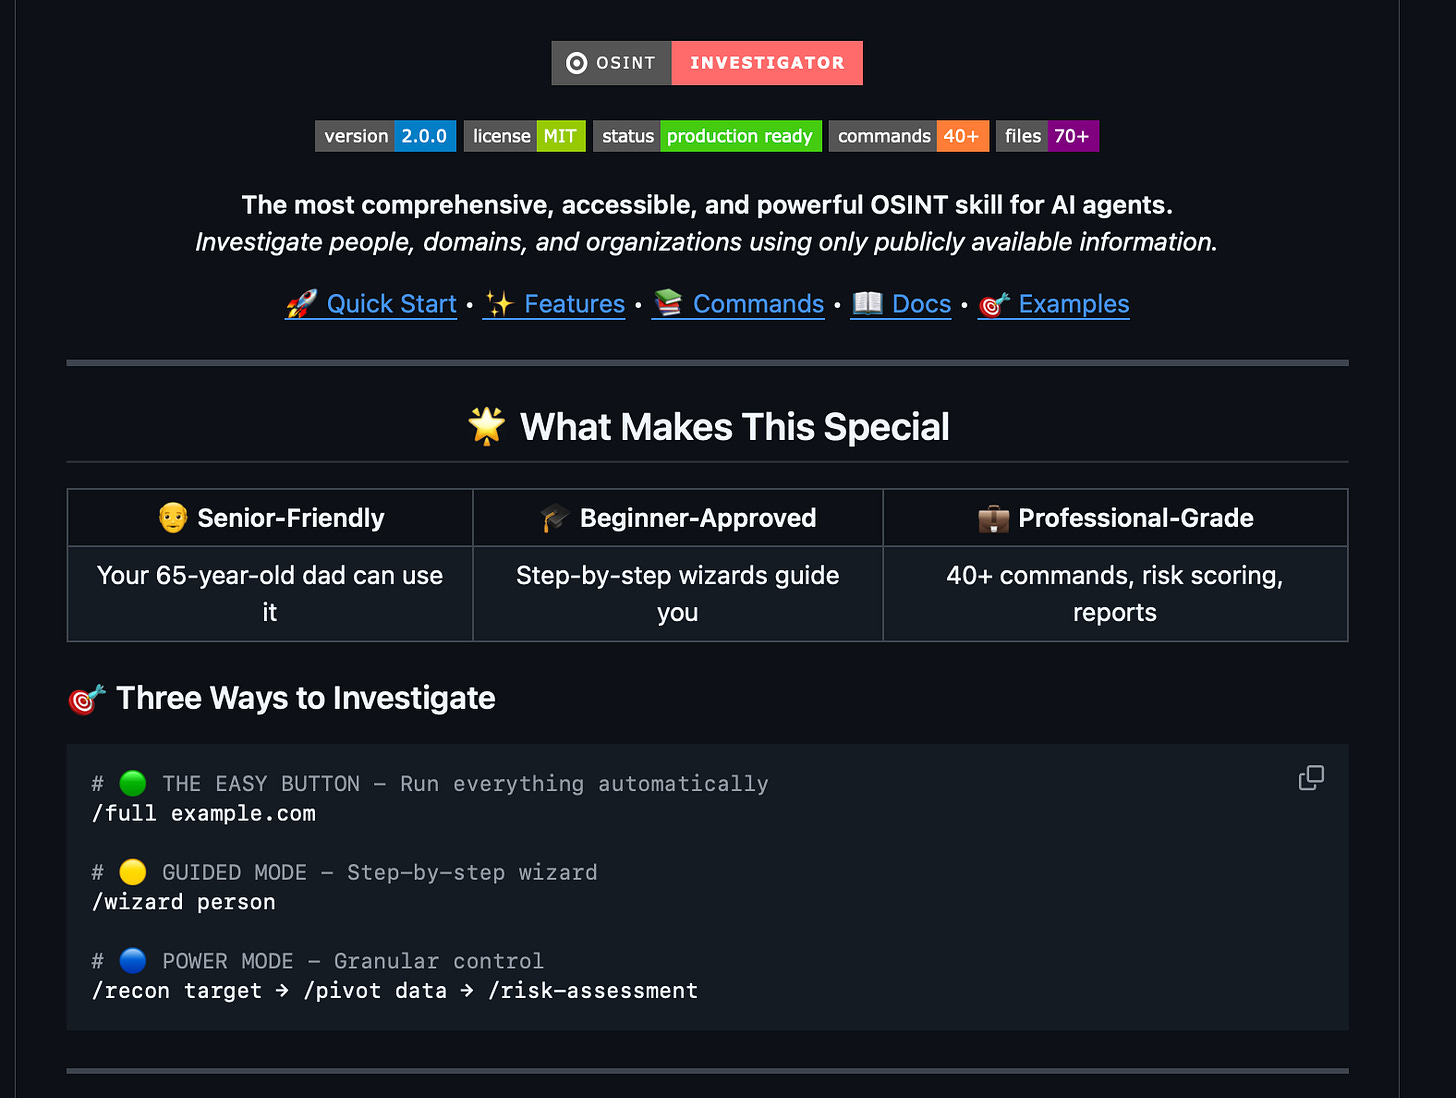Click the yellow circle beside GUIDED MODE
Image resolution: width=1456 pixels, height=1098 pixels.
tap(132, 872)
